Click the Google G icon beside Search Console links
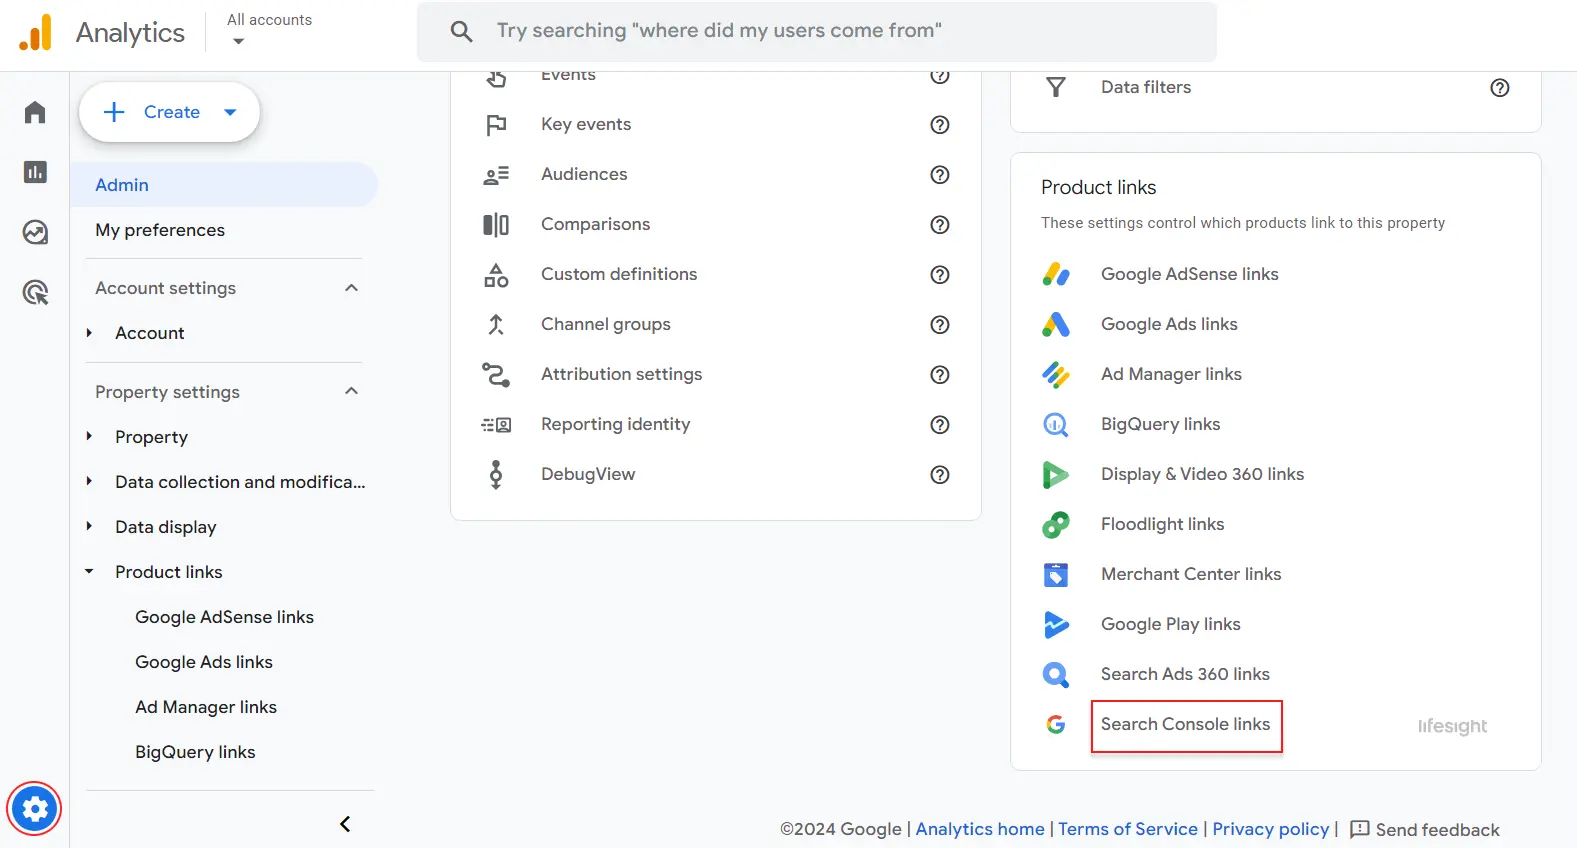This screenshot has width=1577, height=848. (x=1056, y=724)
